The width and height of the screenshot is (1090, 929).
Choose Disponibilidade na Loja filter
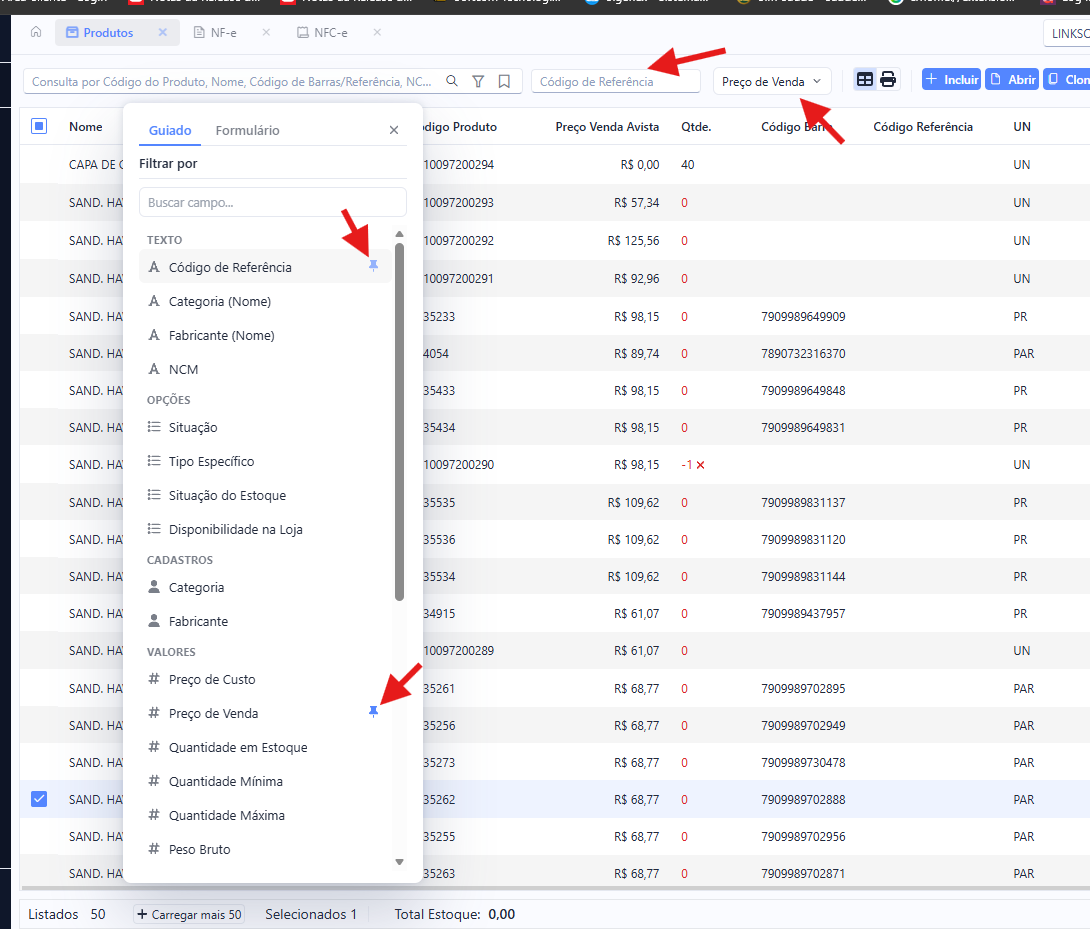pyautogui.click(x=264, y=529)
